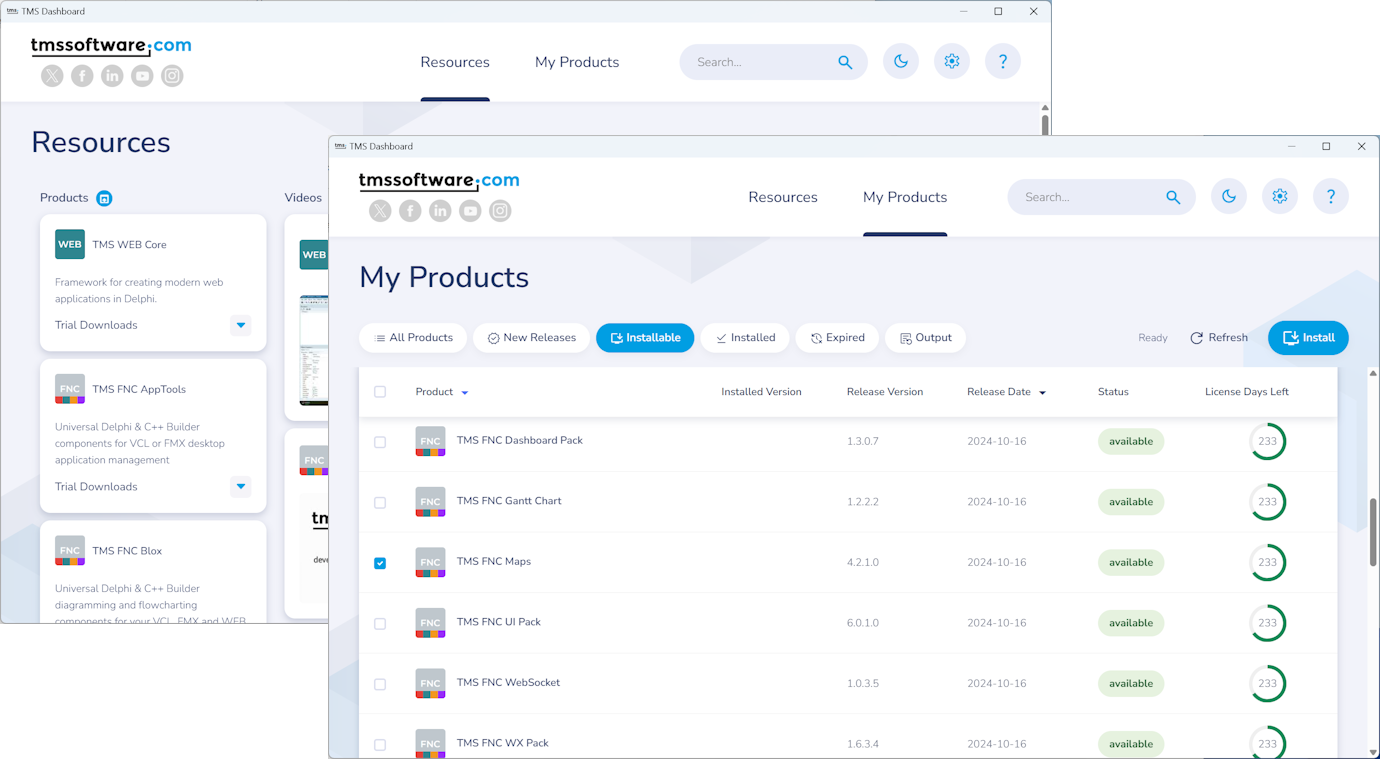Image resolution: width=1381 pixels, height=760 pixels.
Task: Click TMS FNC WebSocket product icon
Action: coord(430,683)
